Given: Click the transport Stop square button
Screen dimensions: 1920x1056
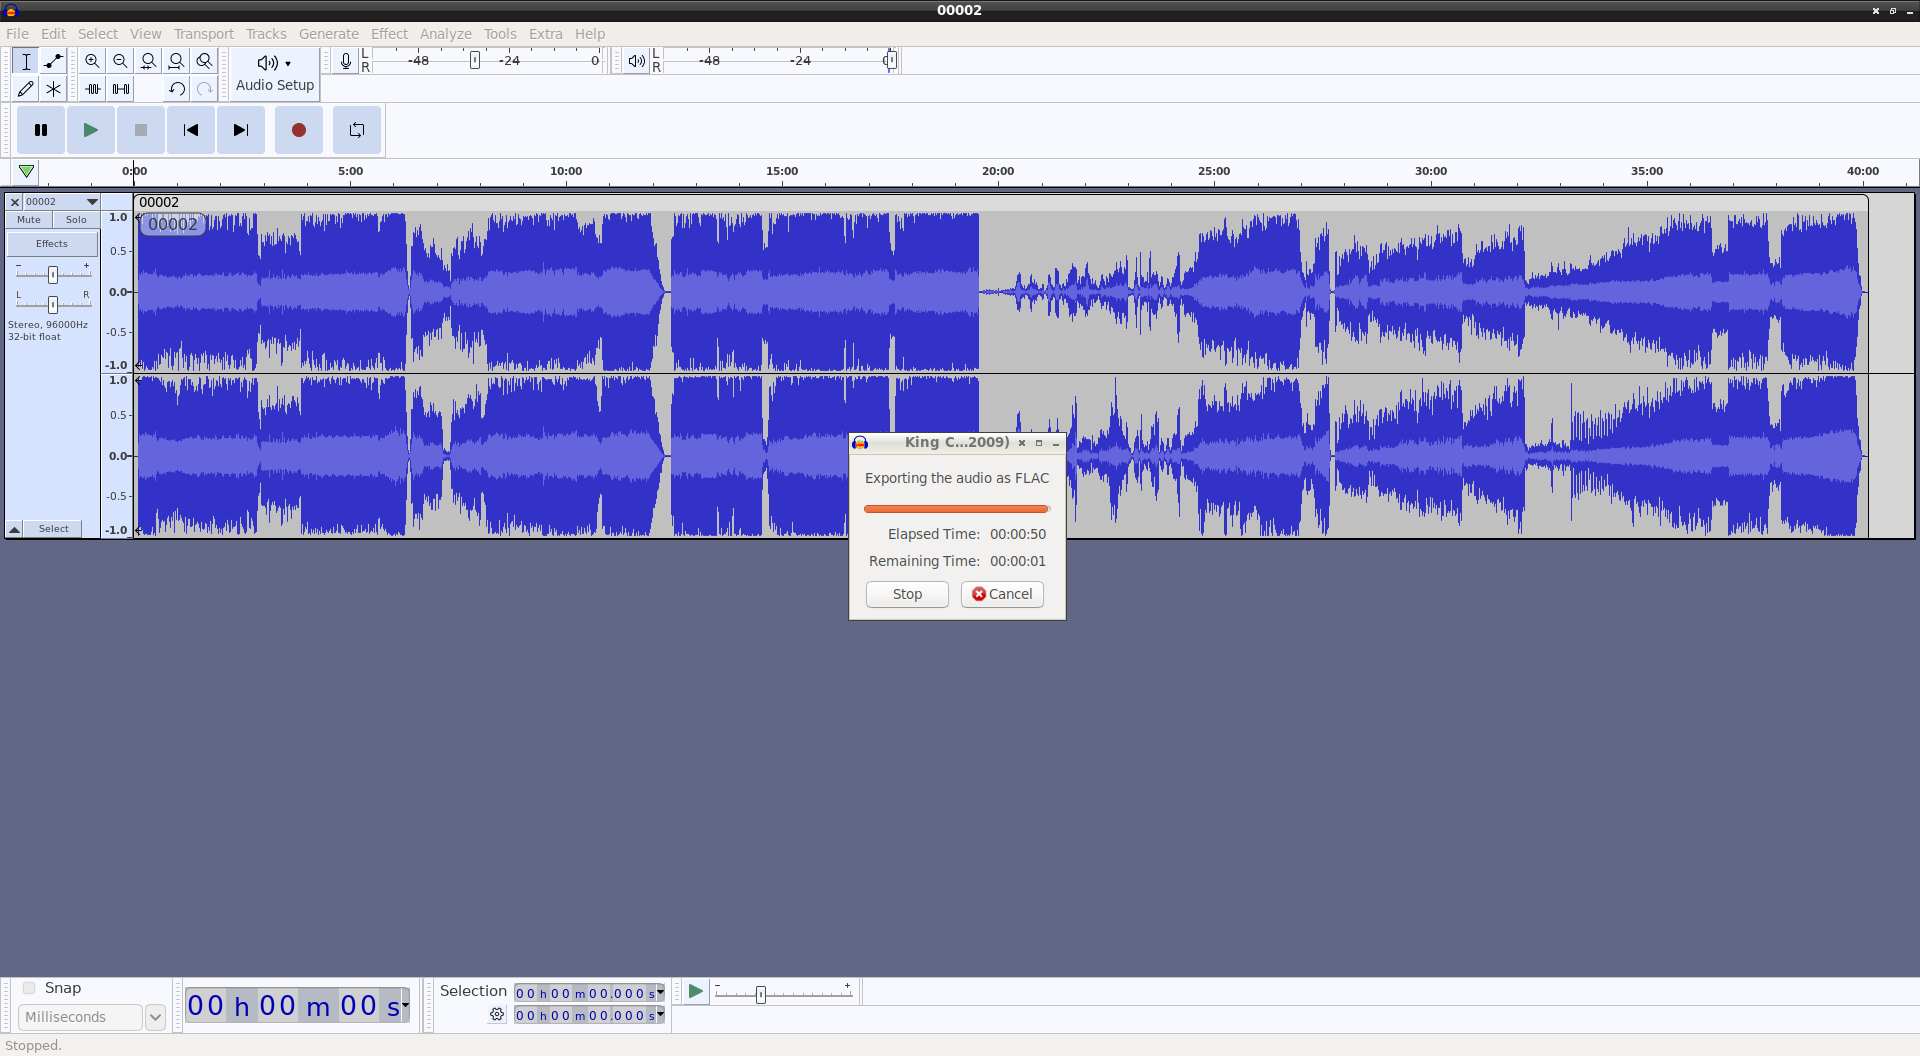Looking at the screenshot, I should coord(141,130).
